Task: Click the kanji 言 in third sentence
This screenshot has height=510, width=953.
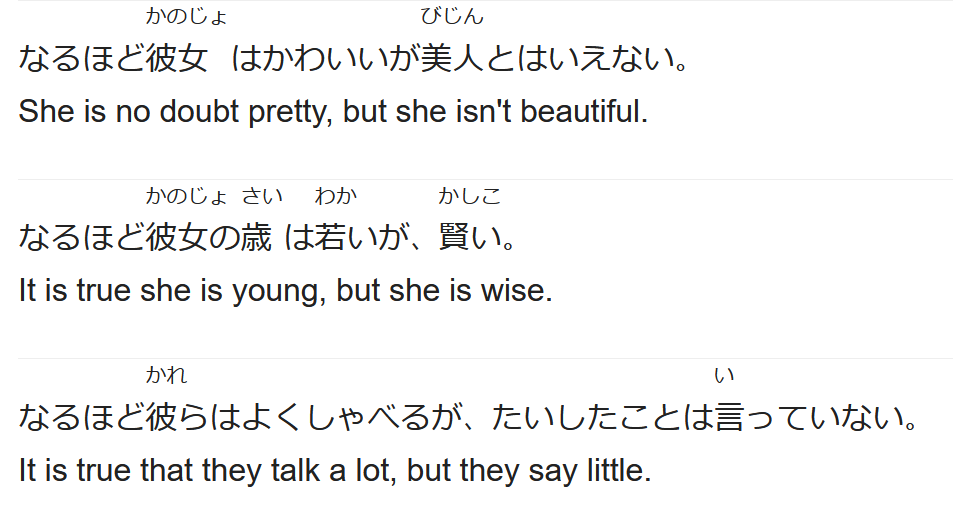Action: pos(730,418)
